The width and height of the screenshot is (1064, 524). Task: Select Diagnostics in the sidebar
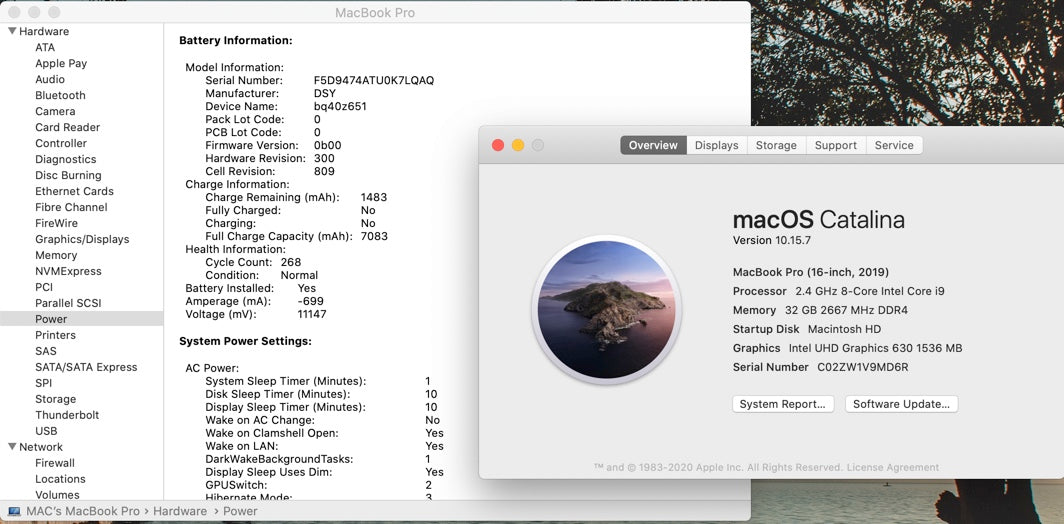pos(66,159)
